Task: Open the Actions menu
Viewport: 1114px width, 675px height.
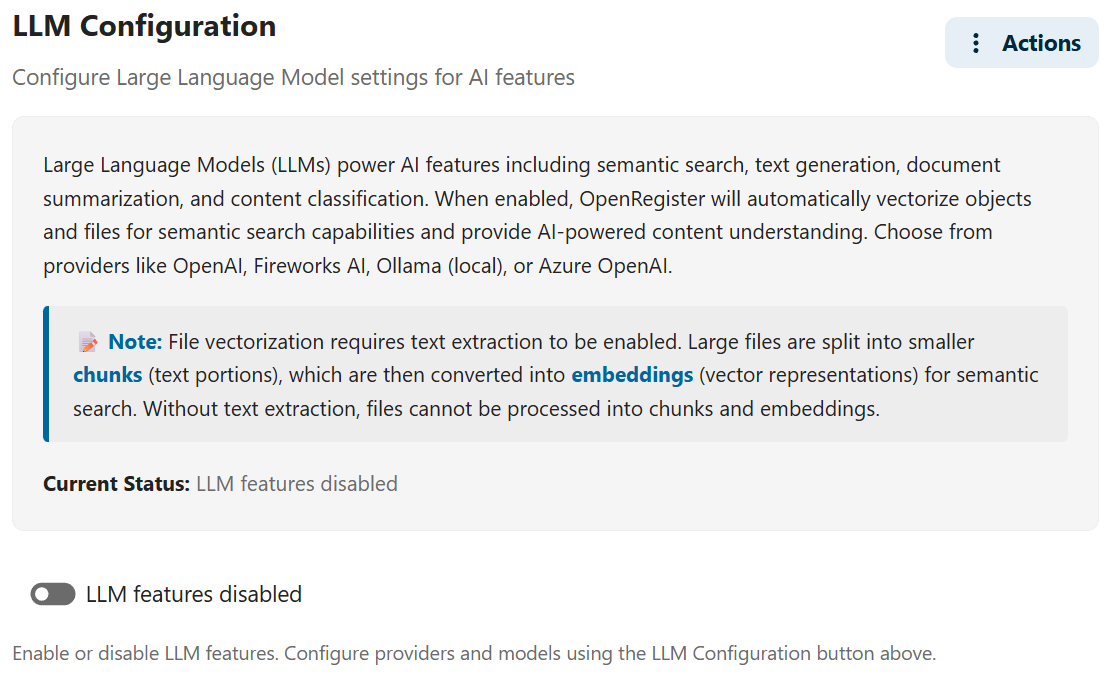Action: 1021,42
